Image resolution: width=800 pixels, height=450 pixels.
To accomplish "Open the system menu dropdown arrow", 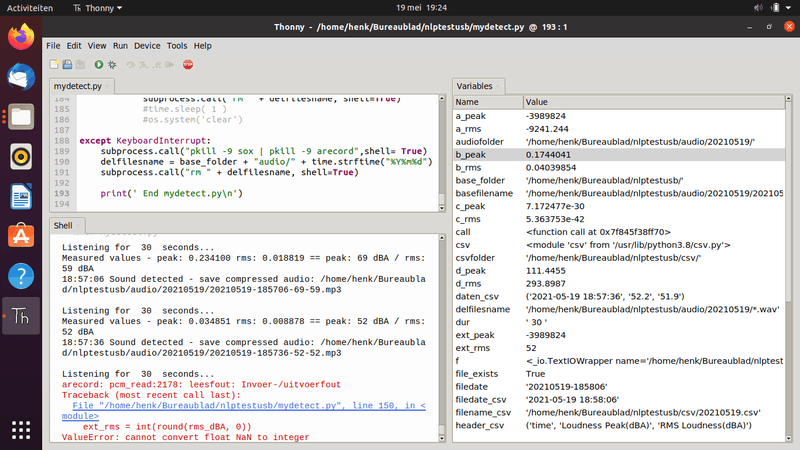I will click(x=786, y=7).
